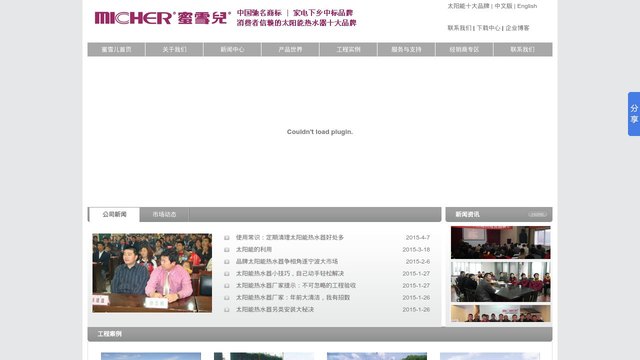Open second 新闻资讯 photo of conference table meeting
This screenshot has width=640, height=360.
tap(500, 282)
